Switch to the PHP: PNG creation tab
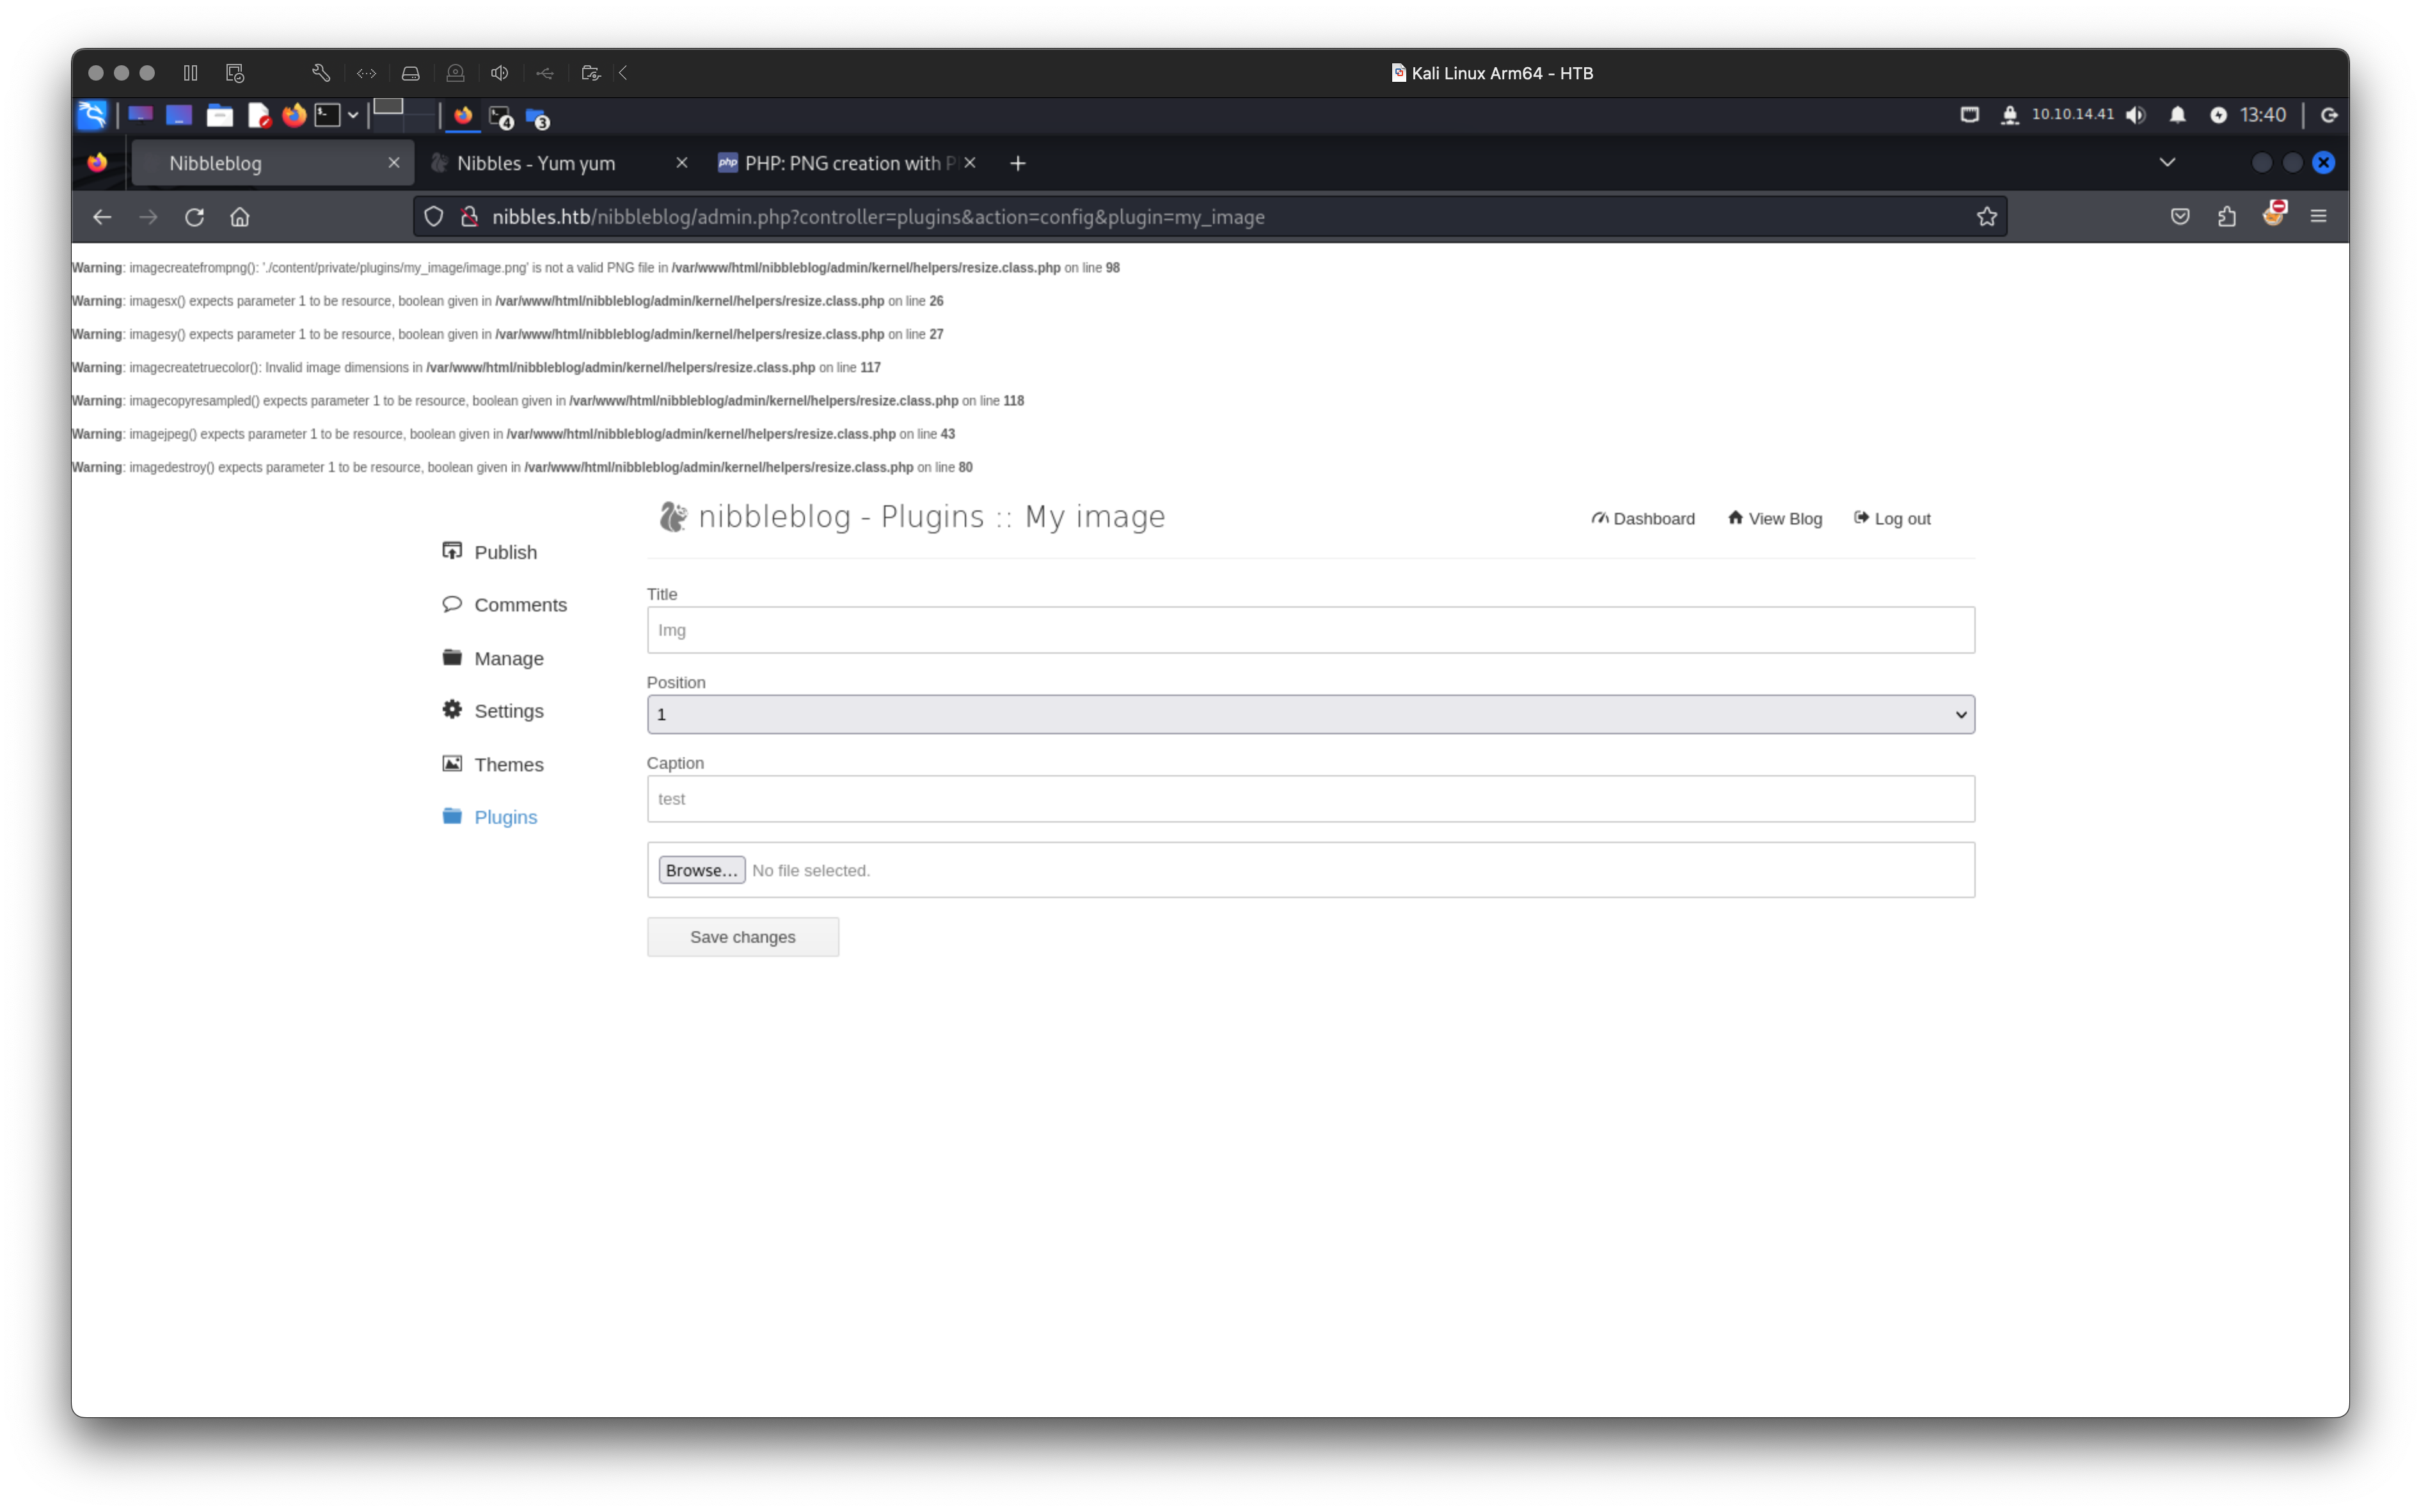Viewport: 2421px width, 1512px height. click(x=842, y=163)
